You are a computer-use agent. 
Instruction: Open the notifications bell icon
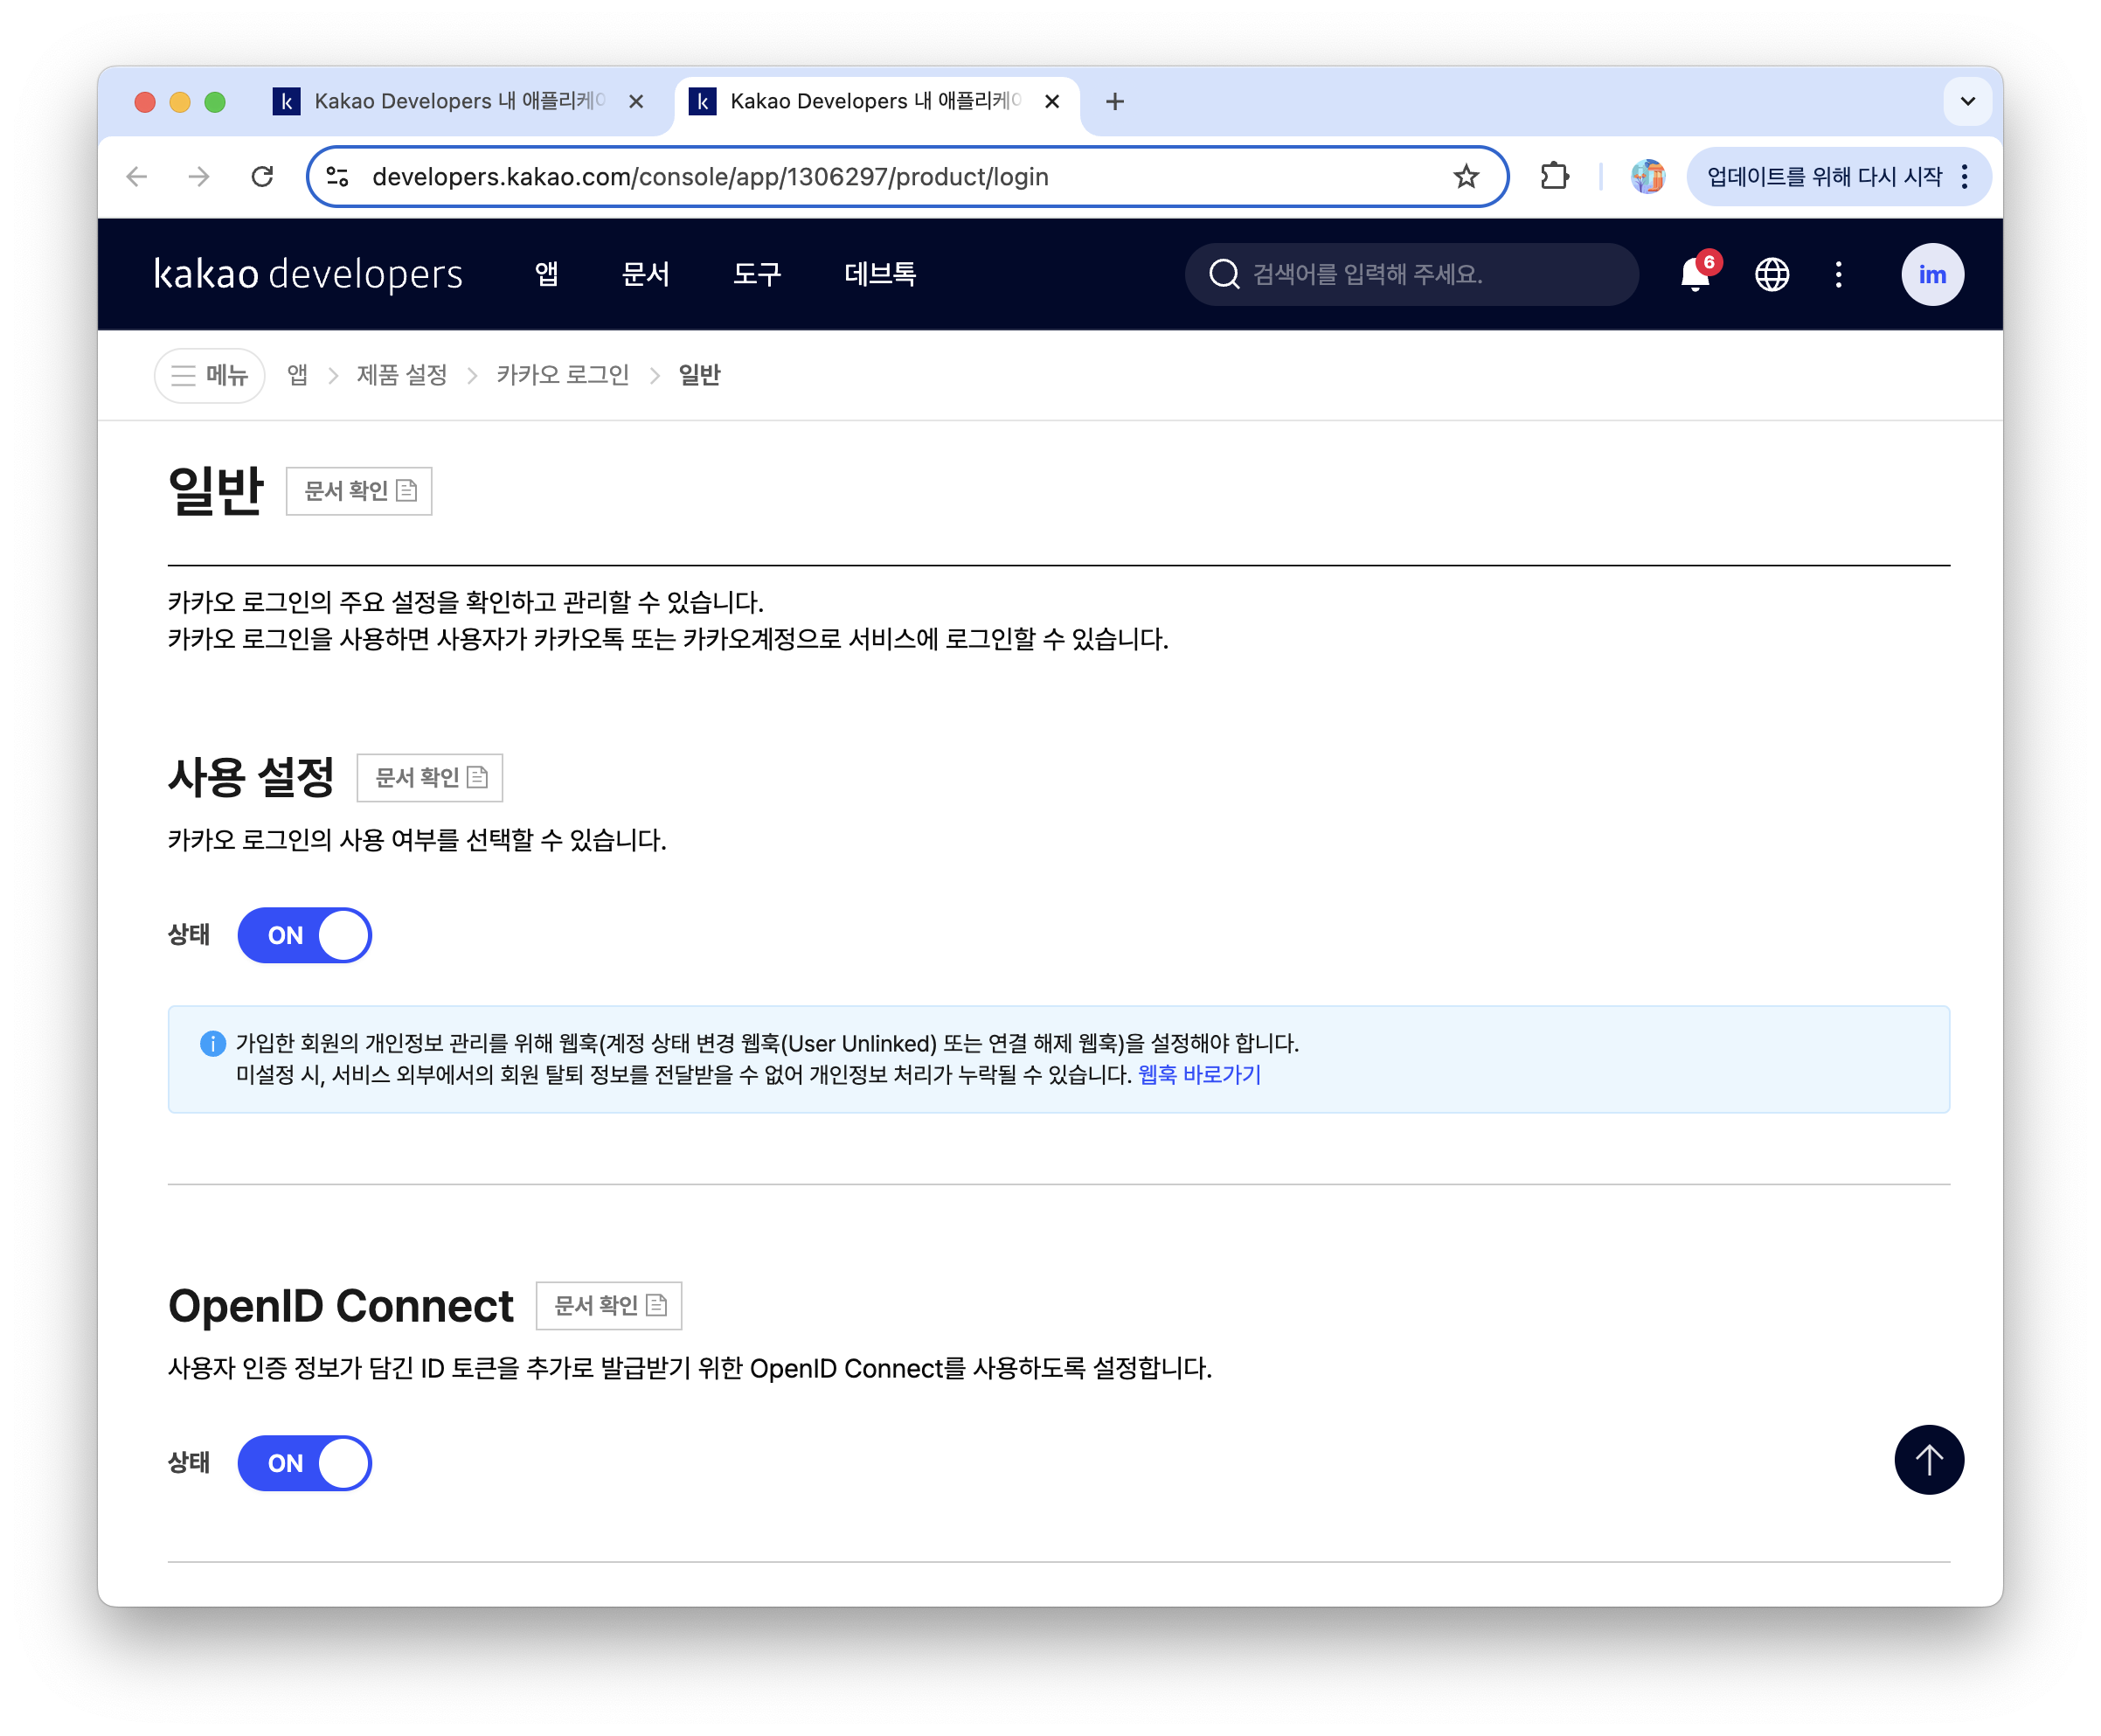coord(1694,274)
